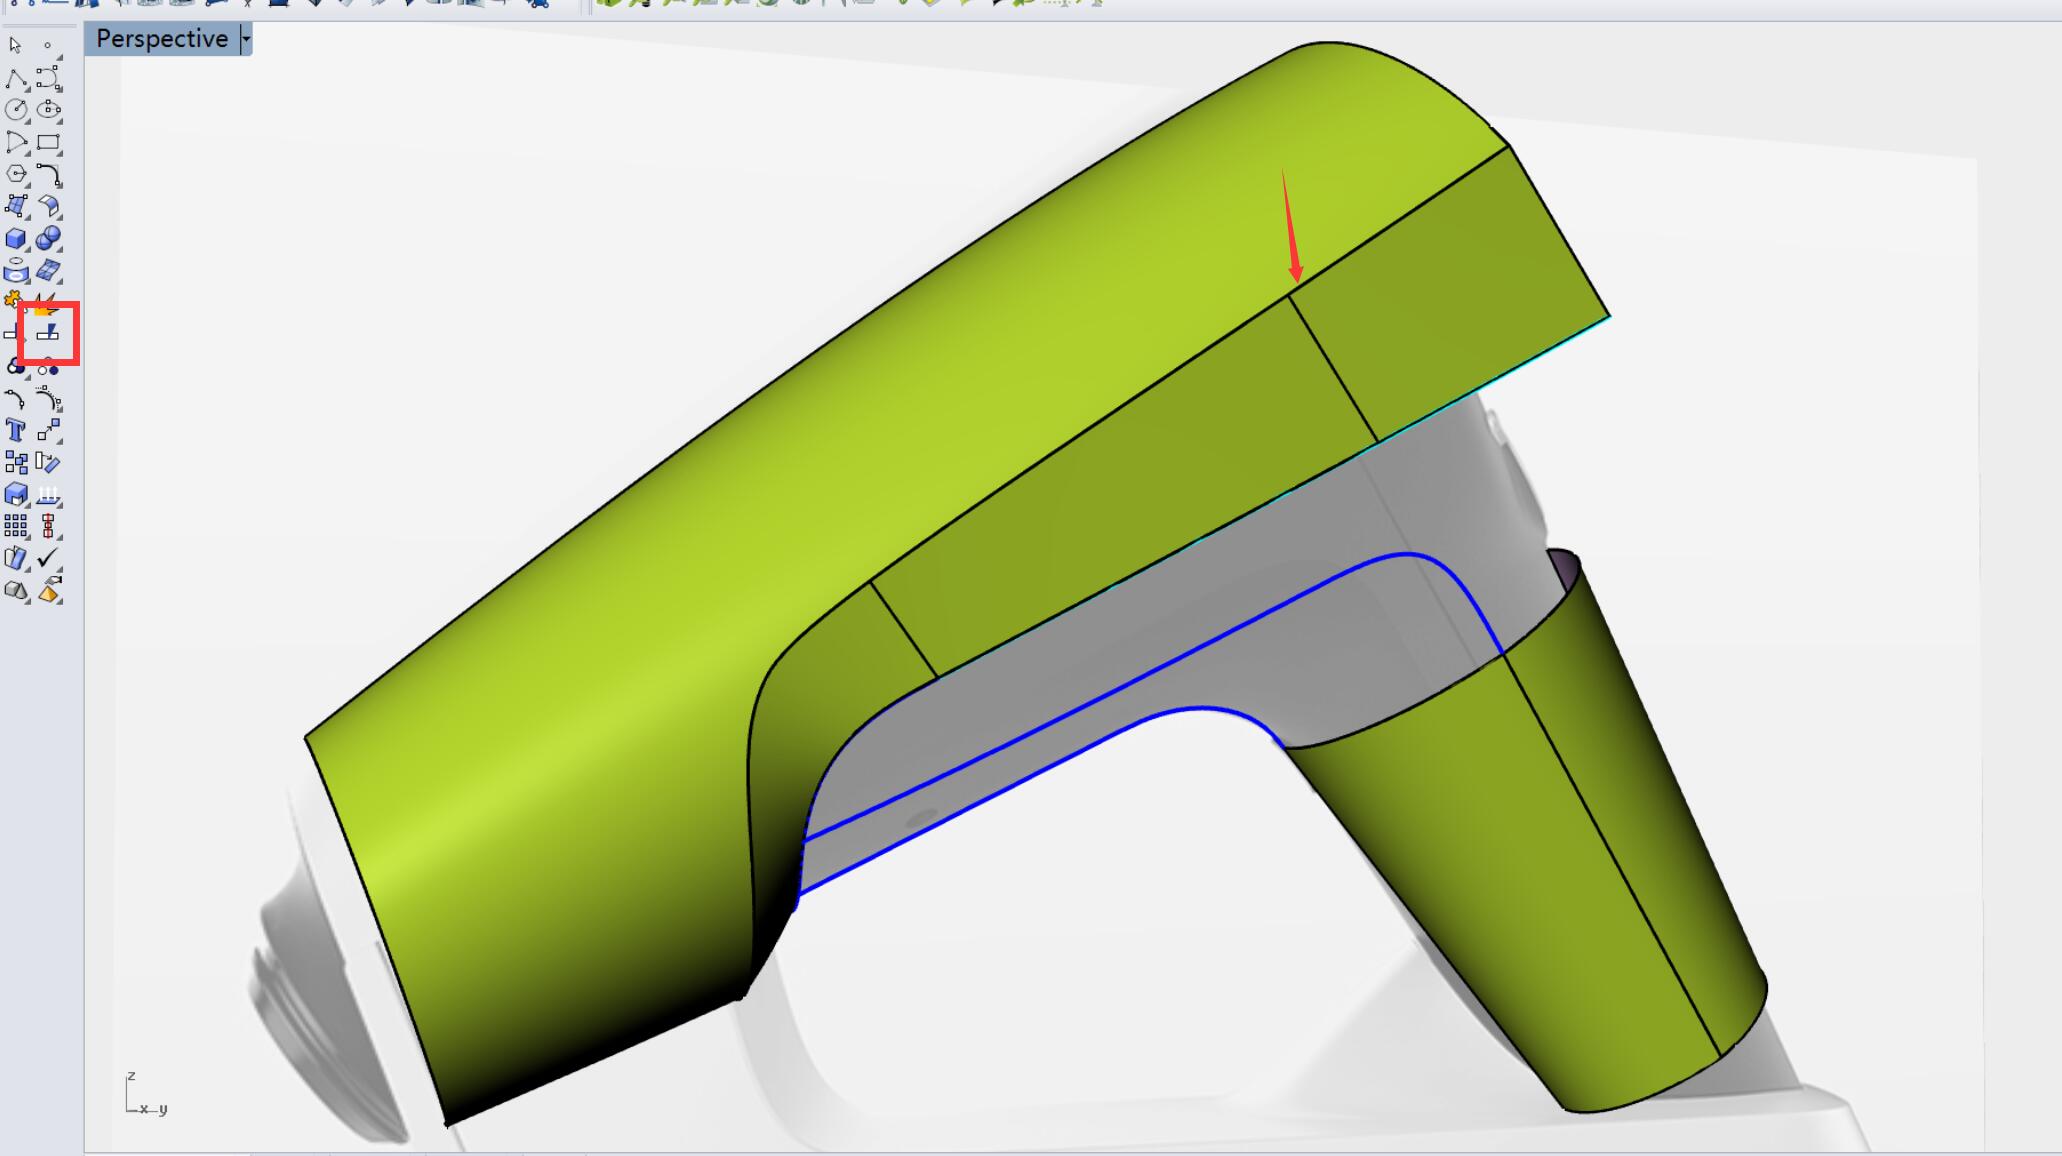Click the Move tool icon
Viewport: 2062px width, 1156px height.
click(x=47, y=430)
